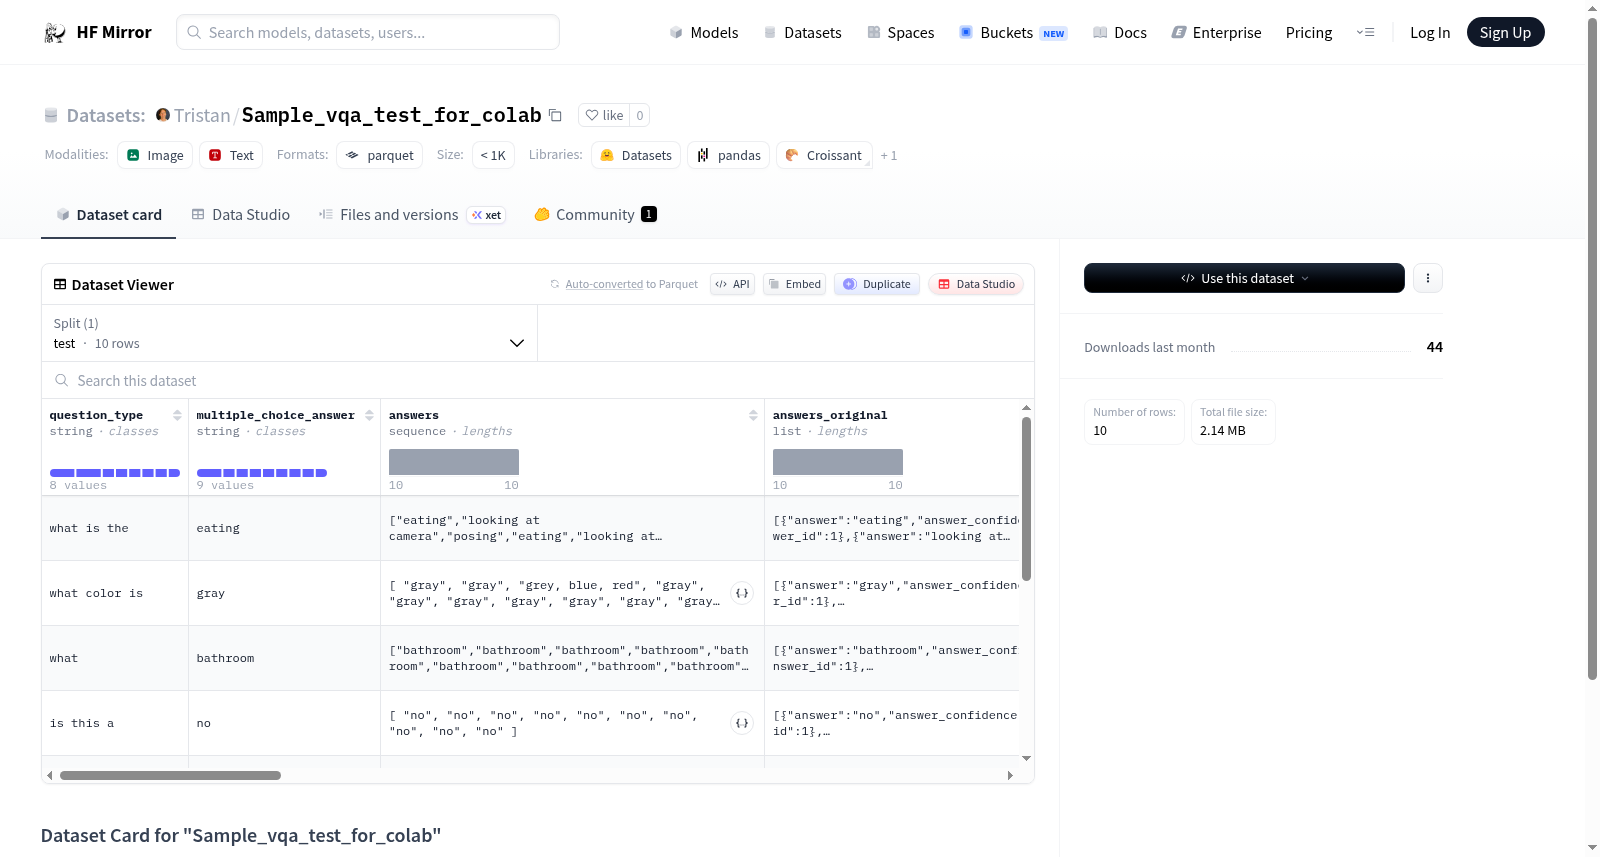1600x857 pixels.
Task: Sort the multiple_choice_answer column
Action: coord(369,415)
